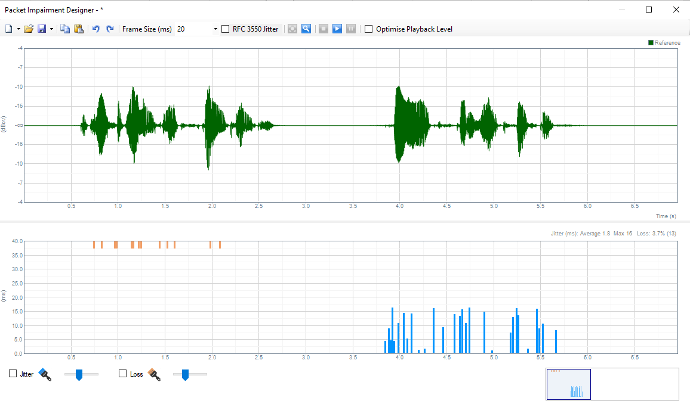
Task: Undo the last edit
Action: [95, 29]
